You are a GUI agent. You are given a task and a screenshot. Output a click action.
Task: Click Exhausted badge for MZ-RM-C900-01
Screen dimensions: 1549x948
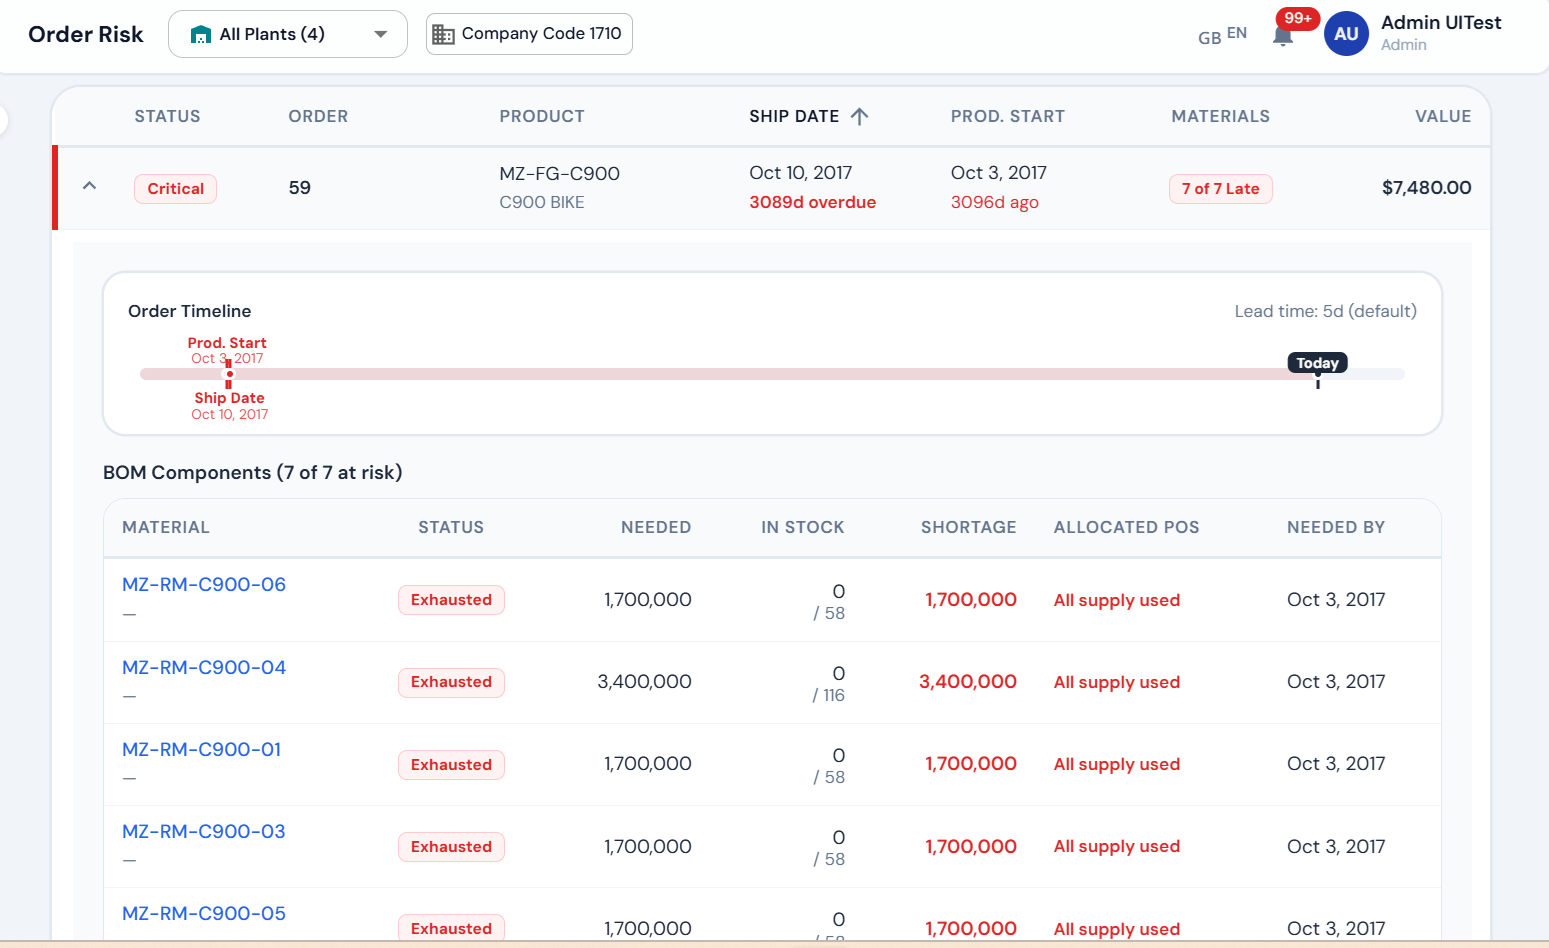coord(451,764)
